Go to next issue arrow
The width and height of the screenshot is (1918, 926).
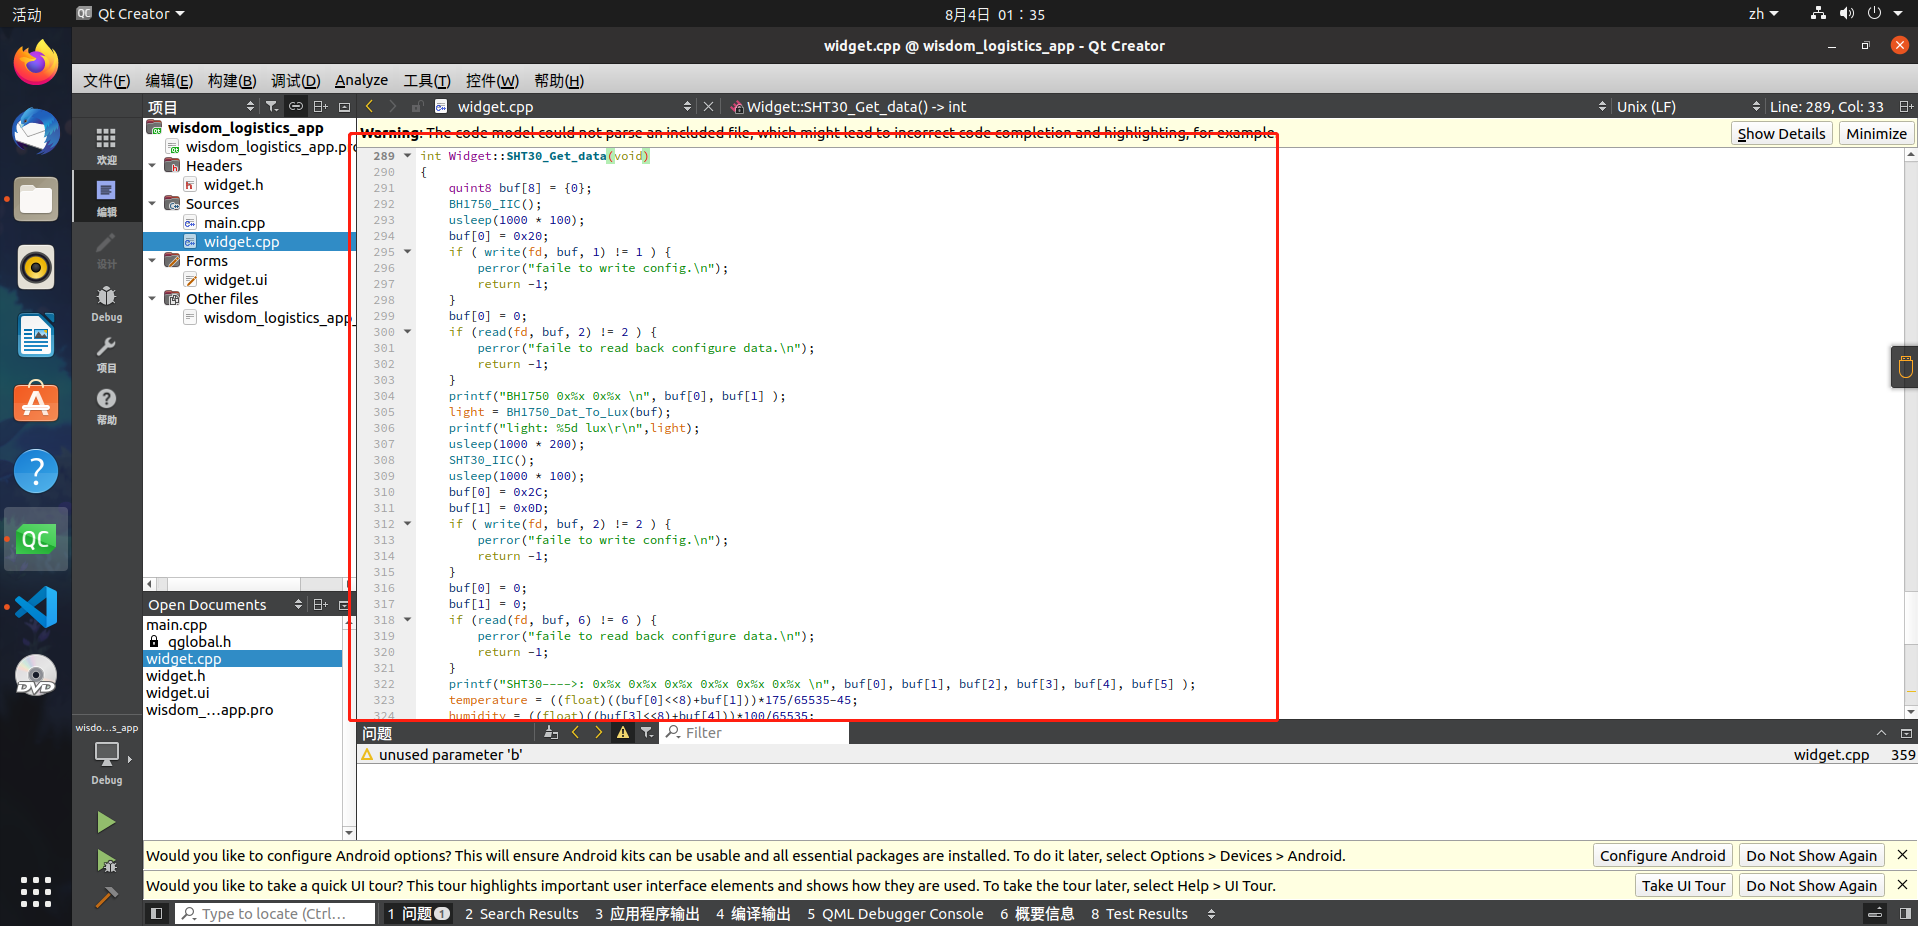(598, 732)
